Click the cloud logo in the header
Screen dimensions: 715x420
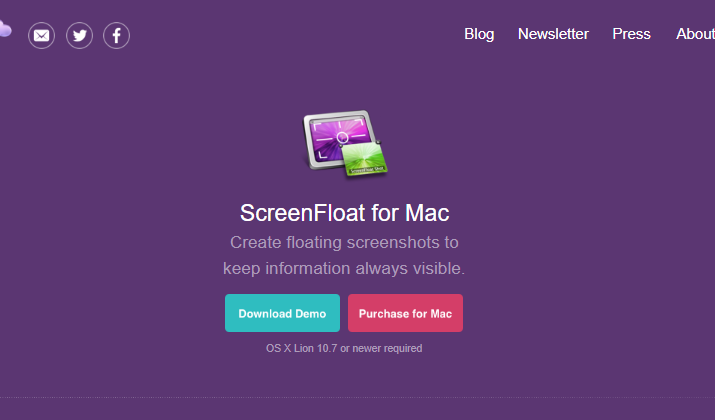click(x=5, y=30)
